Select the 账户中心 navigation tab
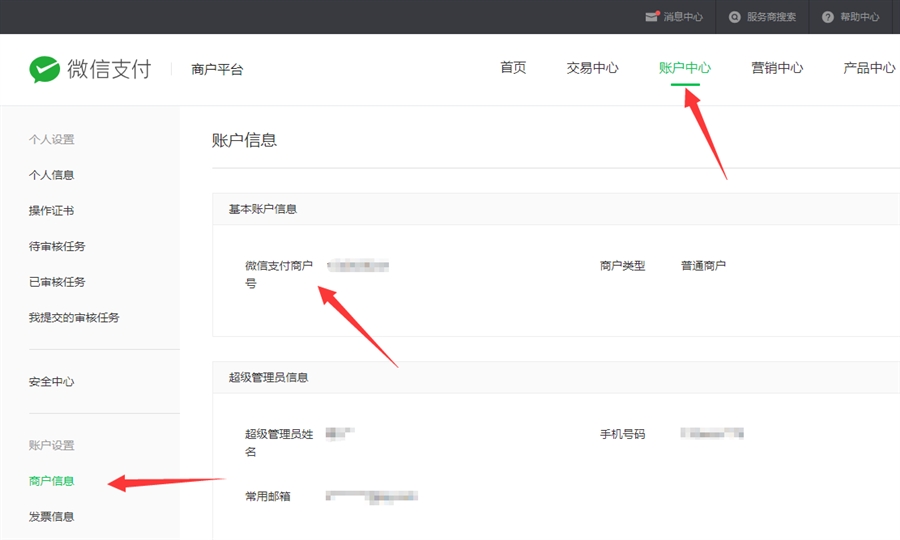Screen dimensions: 900x540 click(685, 68)
